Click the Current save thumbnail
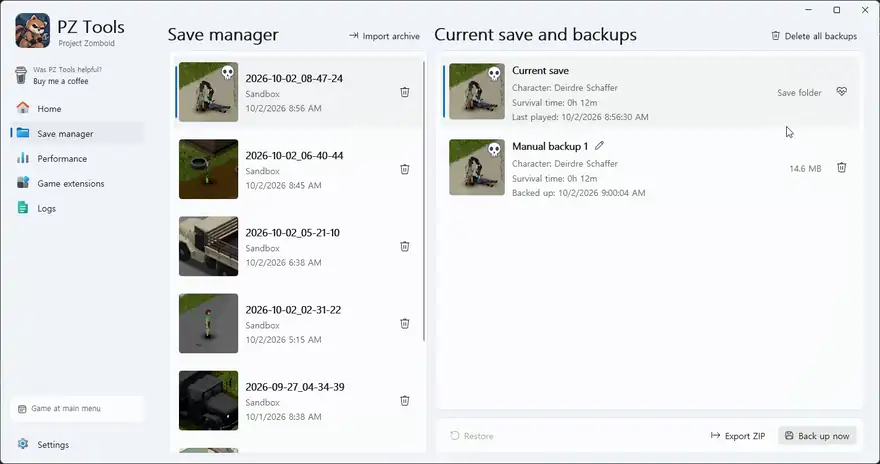The image size is (880, 464). [477, 91]
